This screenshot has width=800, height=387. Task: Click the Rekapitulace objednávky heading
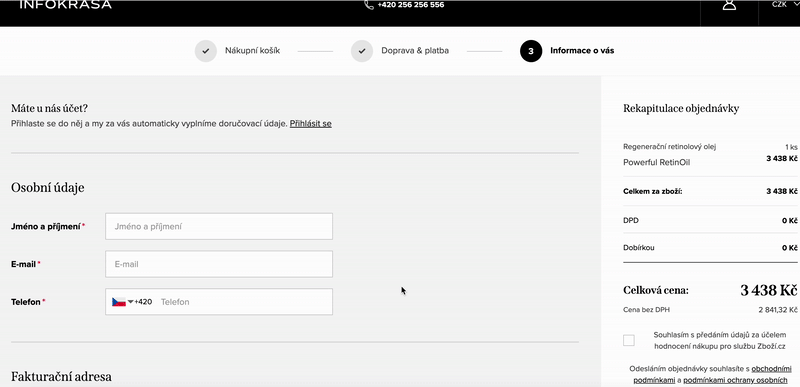[681, 109]
